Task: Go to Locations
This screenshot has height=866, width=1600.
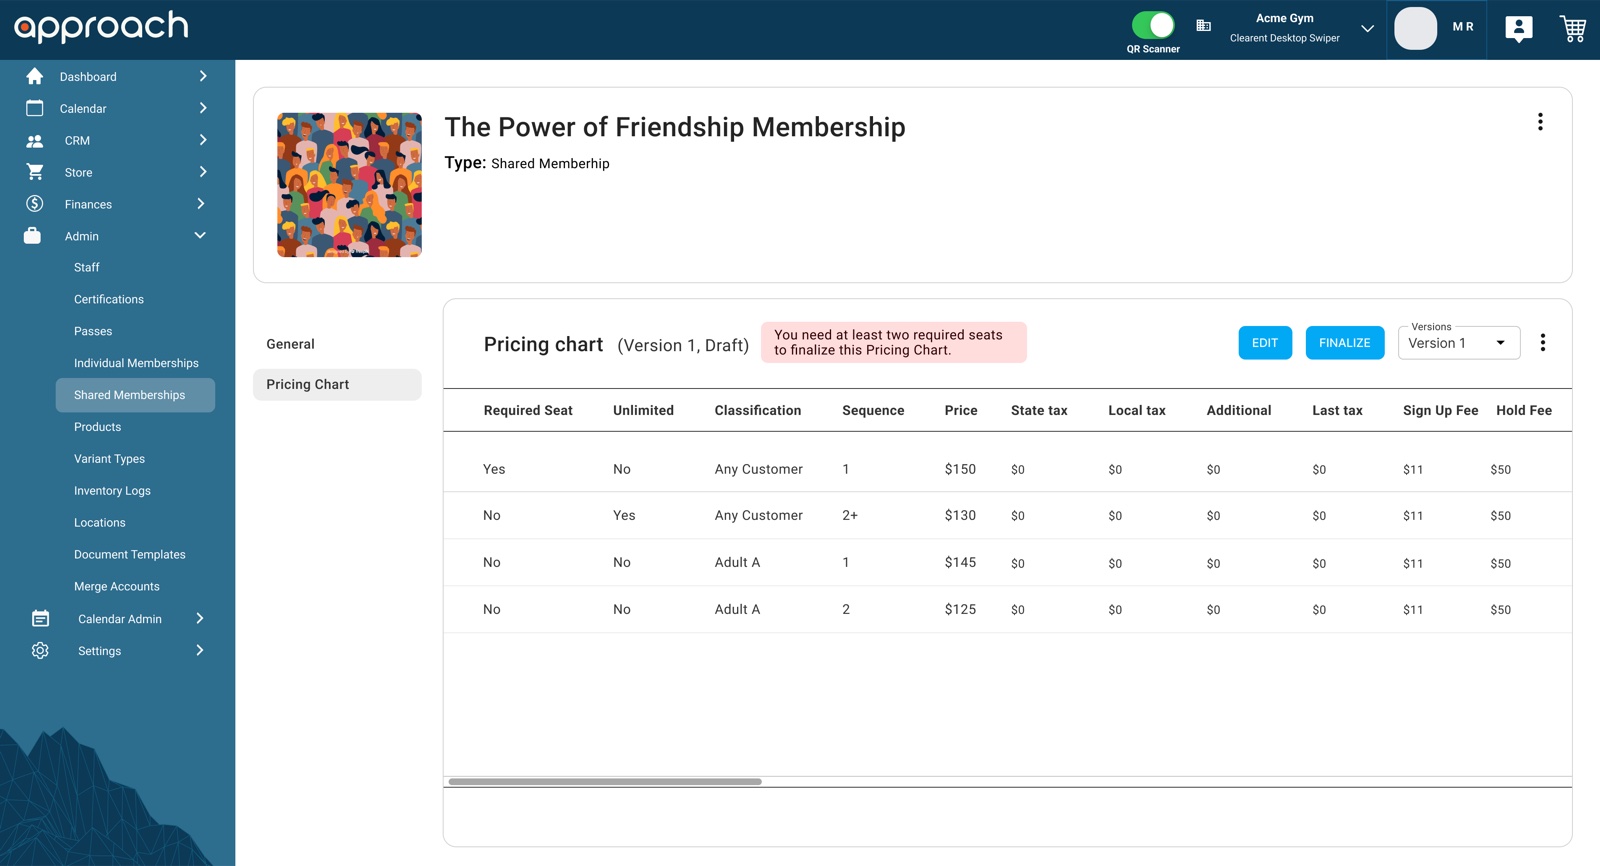Action: point(100,523)
